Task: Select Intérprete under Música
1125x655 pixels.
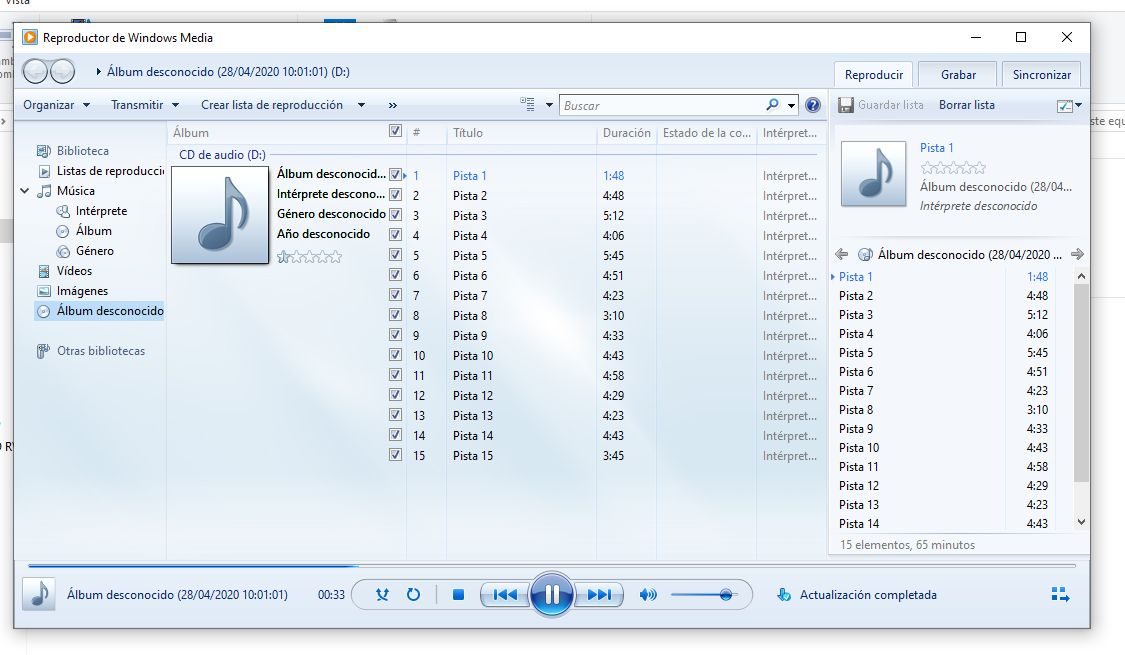Action: click(101, 211)
